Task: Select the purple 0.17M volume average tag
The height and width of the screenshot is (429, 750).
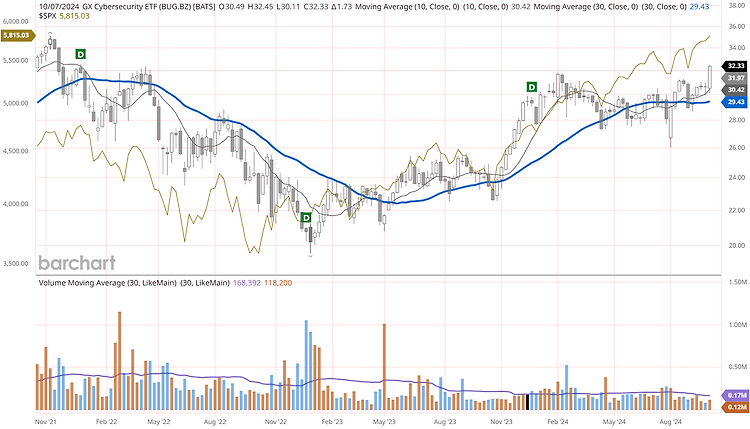Action: (737, 396)
